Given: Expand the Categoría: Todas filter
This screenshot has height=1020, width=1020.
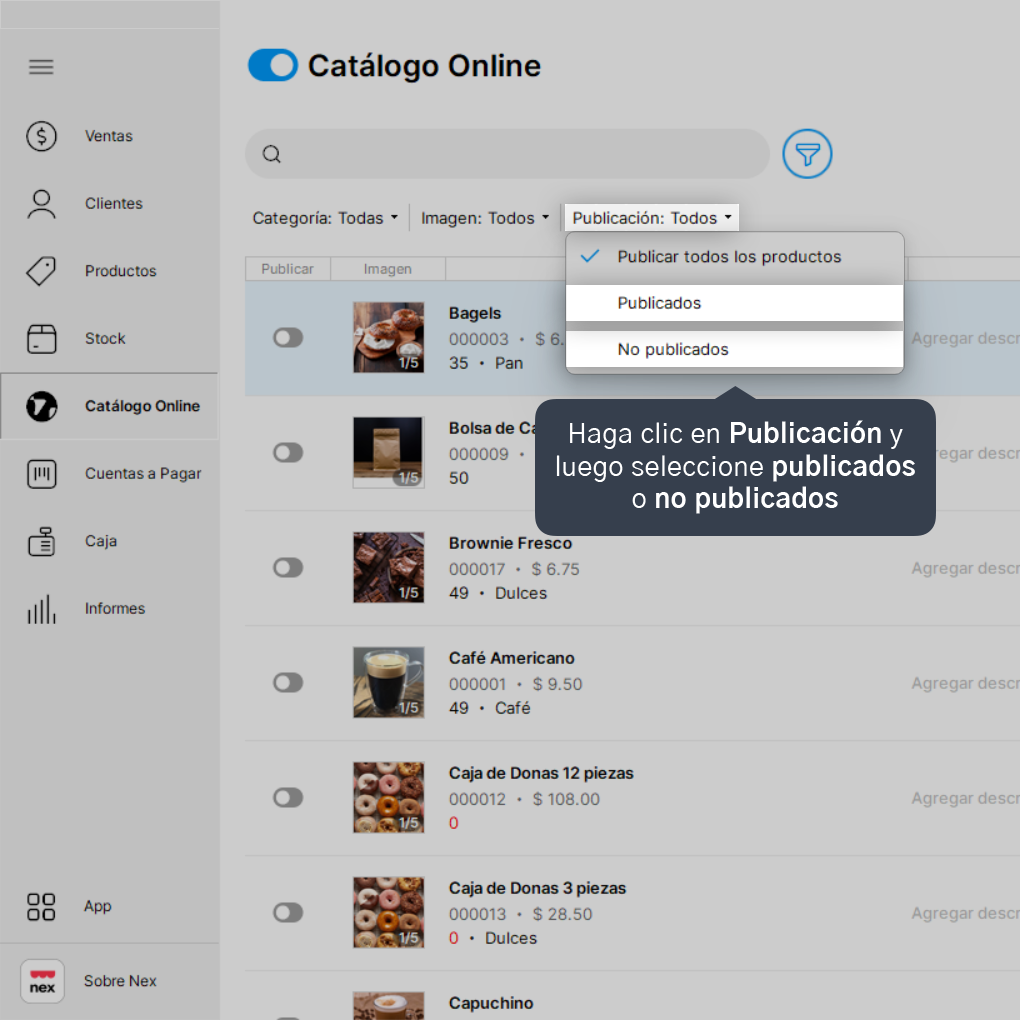Looking at the screenshot, I should pos(325,218).
